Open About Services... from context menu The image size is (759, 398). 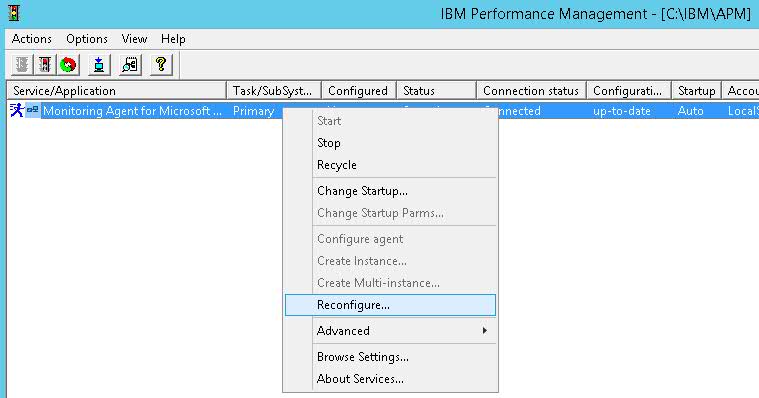coord(390,379)
